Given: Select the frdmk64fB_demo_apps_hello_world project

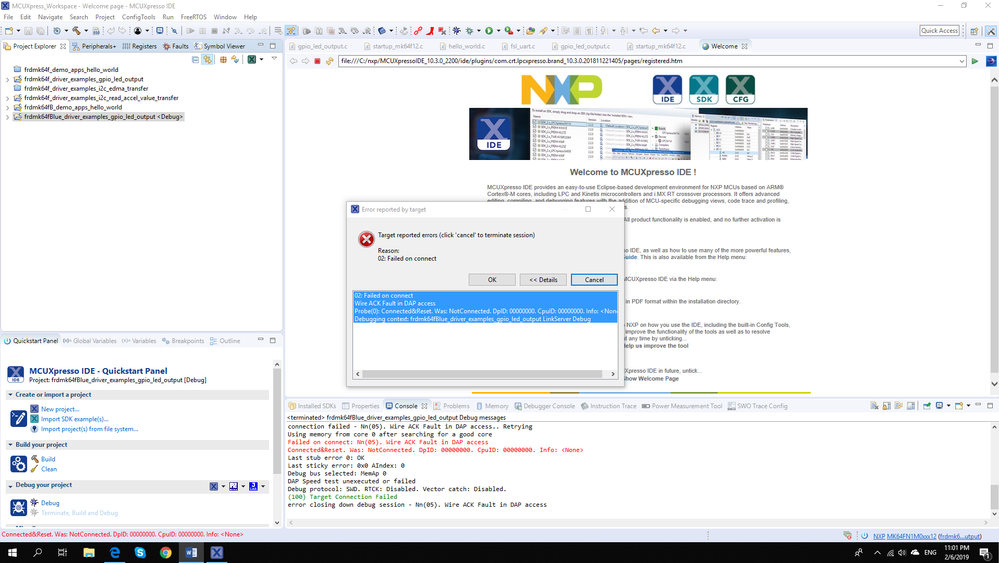Looking at the screenshot, I should pyautogui.click(x=73, y=108).
